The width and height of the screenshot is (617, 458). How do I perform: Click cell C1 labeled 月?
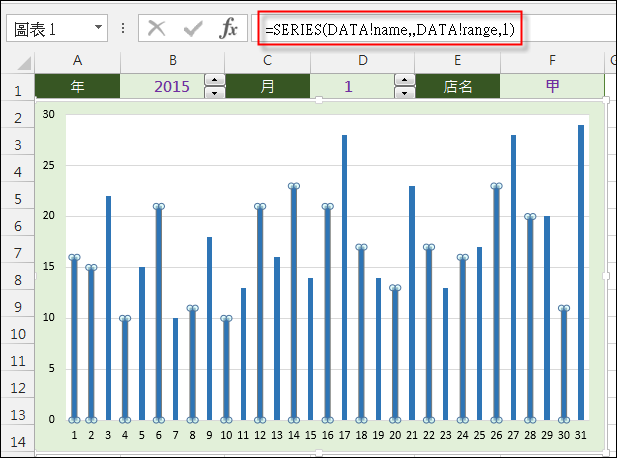(x=268, y=86)
